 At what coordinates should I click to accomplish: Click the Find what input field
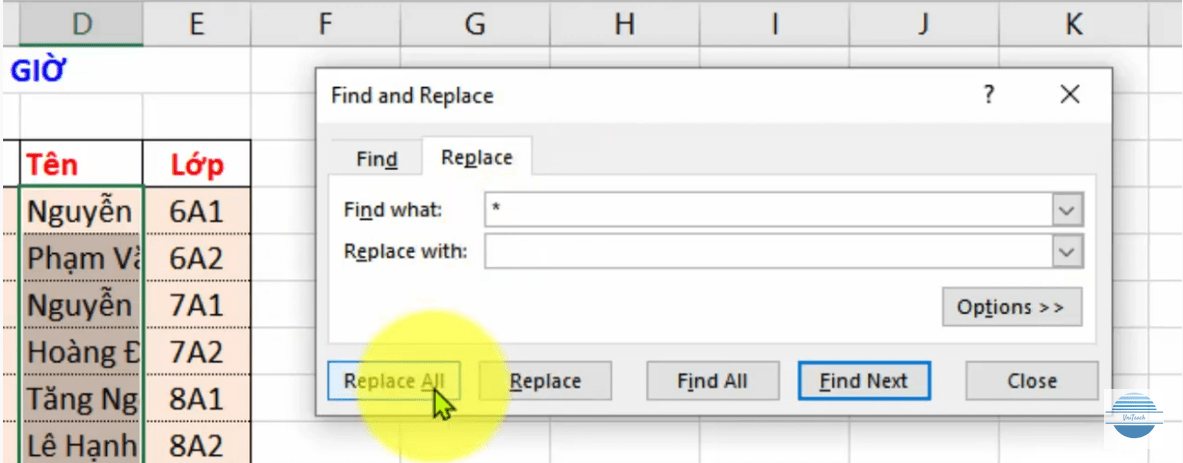[x=770, y=210]
